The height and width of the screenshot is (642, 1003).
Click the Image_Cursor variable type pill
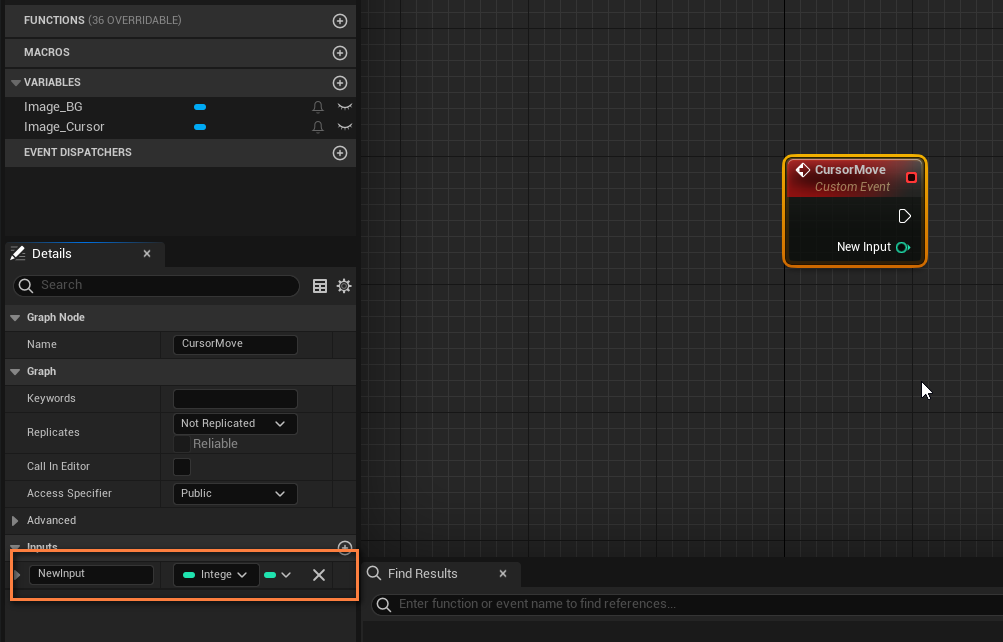coord(200,127)
